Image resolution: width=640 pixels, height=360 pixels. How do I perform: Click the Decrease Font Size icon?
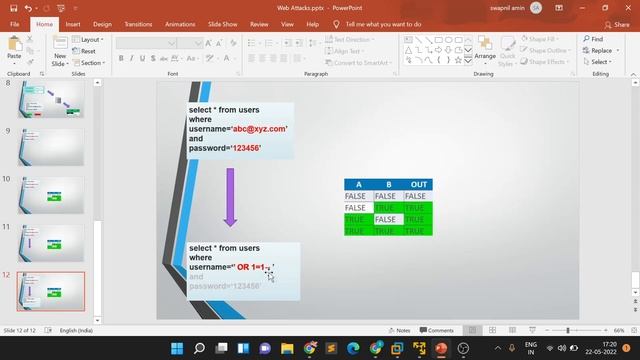(219, 43)
